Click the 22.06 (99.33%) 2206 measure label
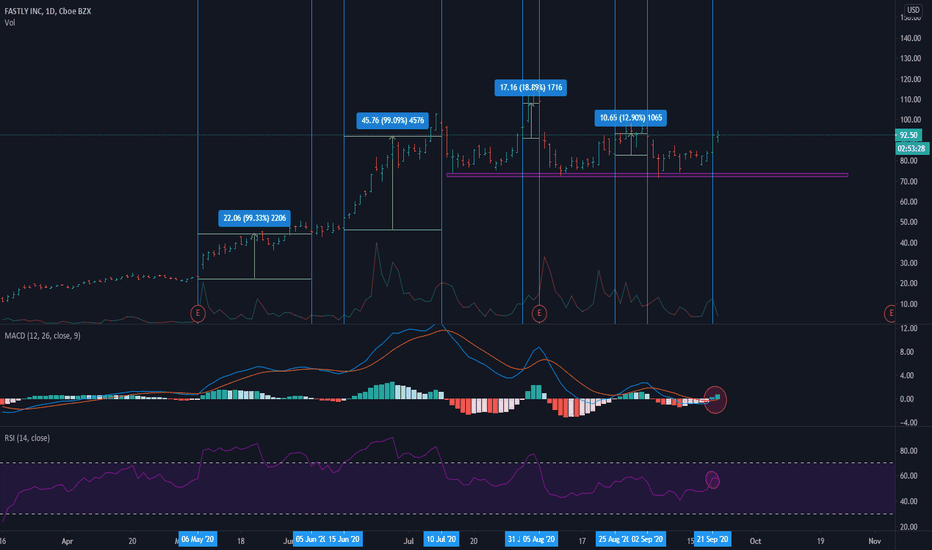 [254, 218]
